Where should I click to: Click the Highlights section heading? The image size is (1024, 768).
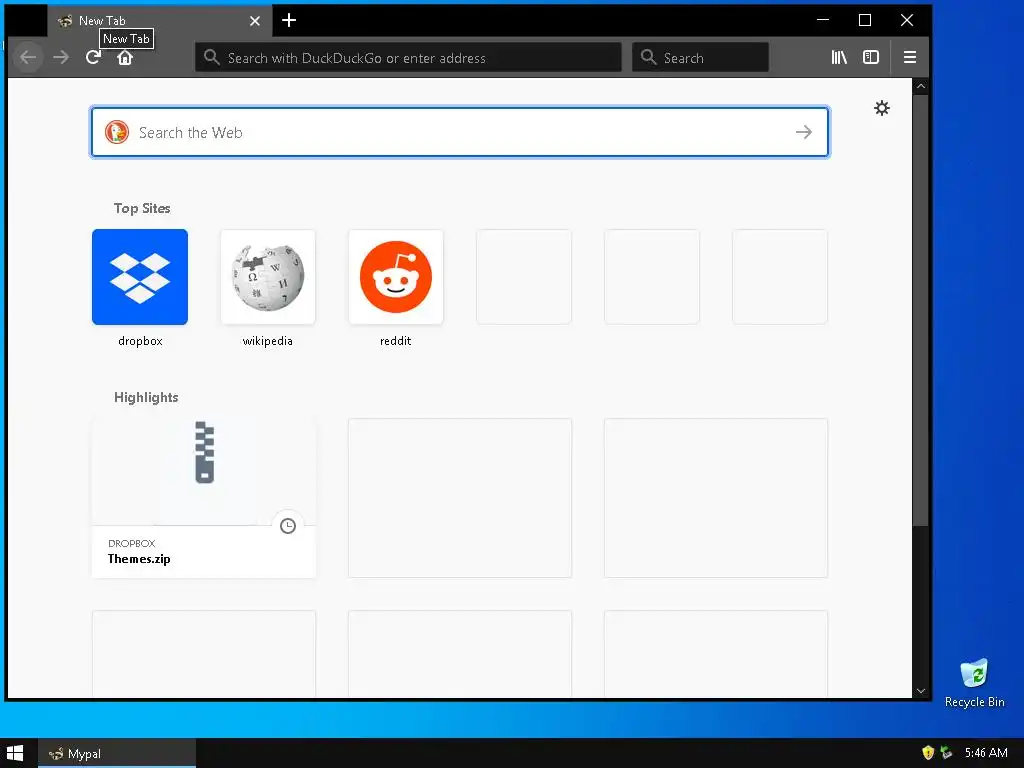point(146,397)
